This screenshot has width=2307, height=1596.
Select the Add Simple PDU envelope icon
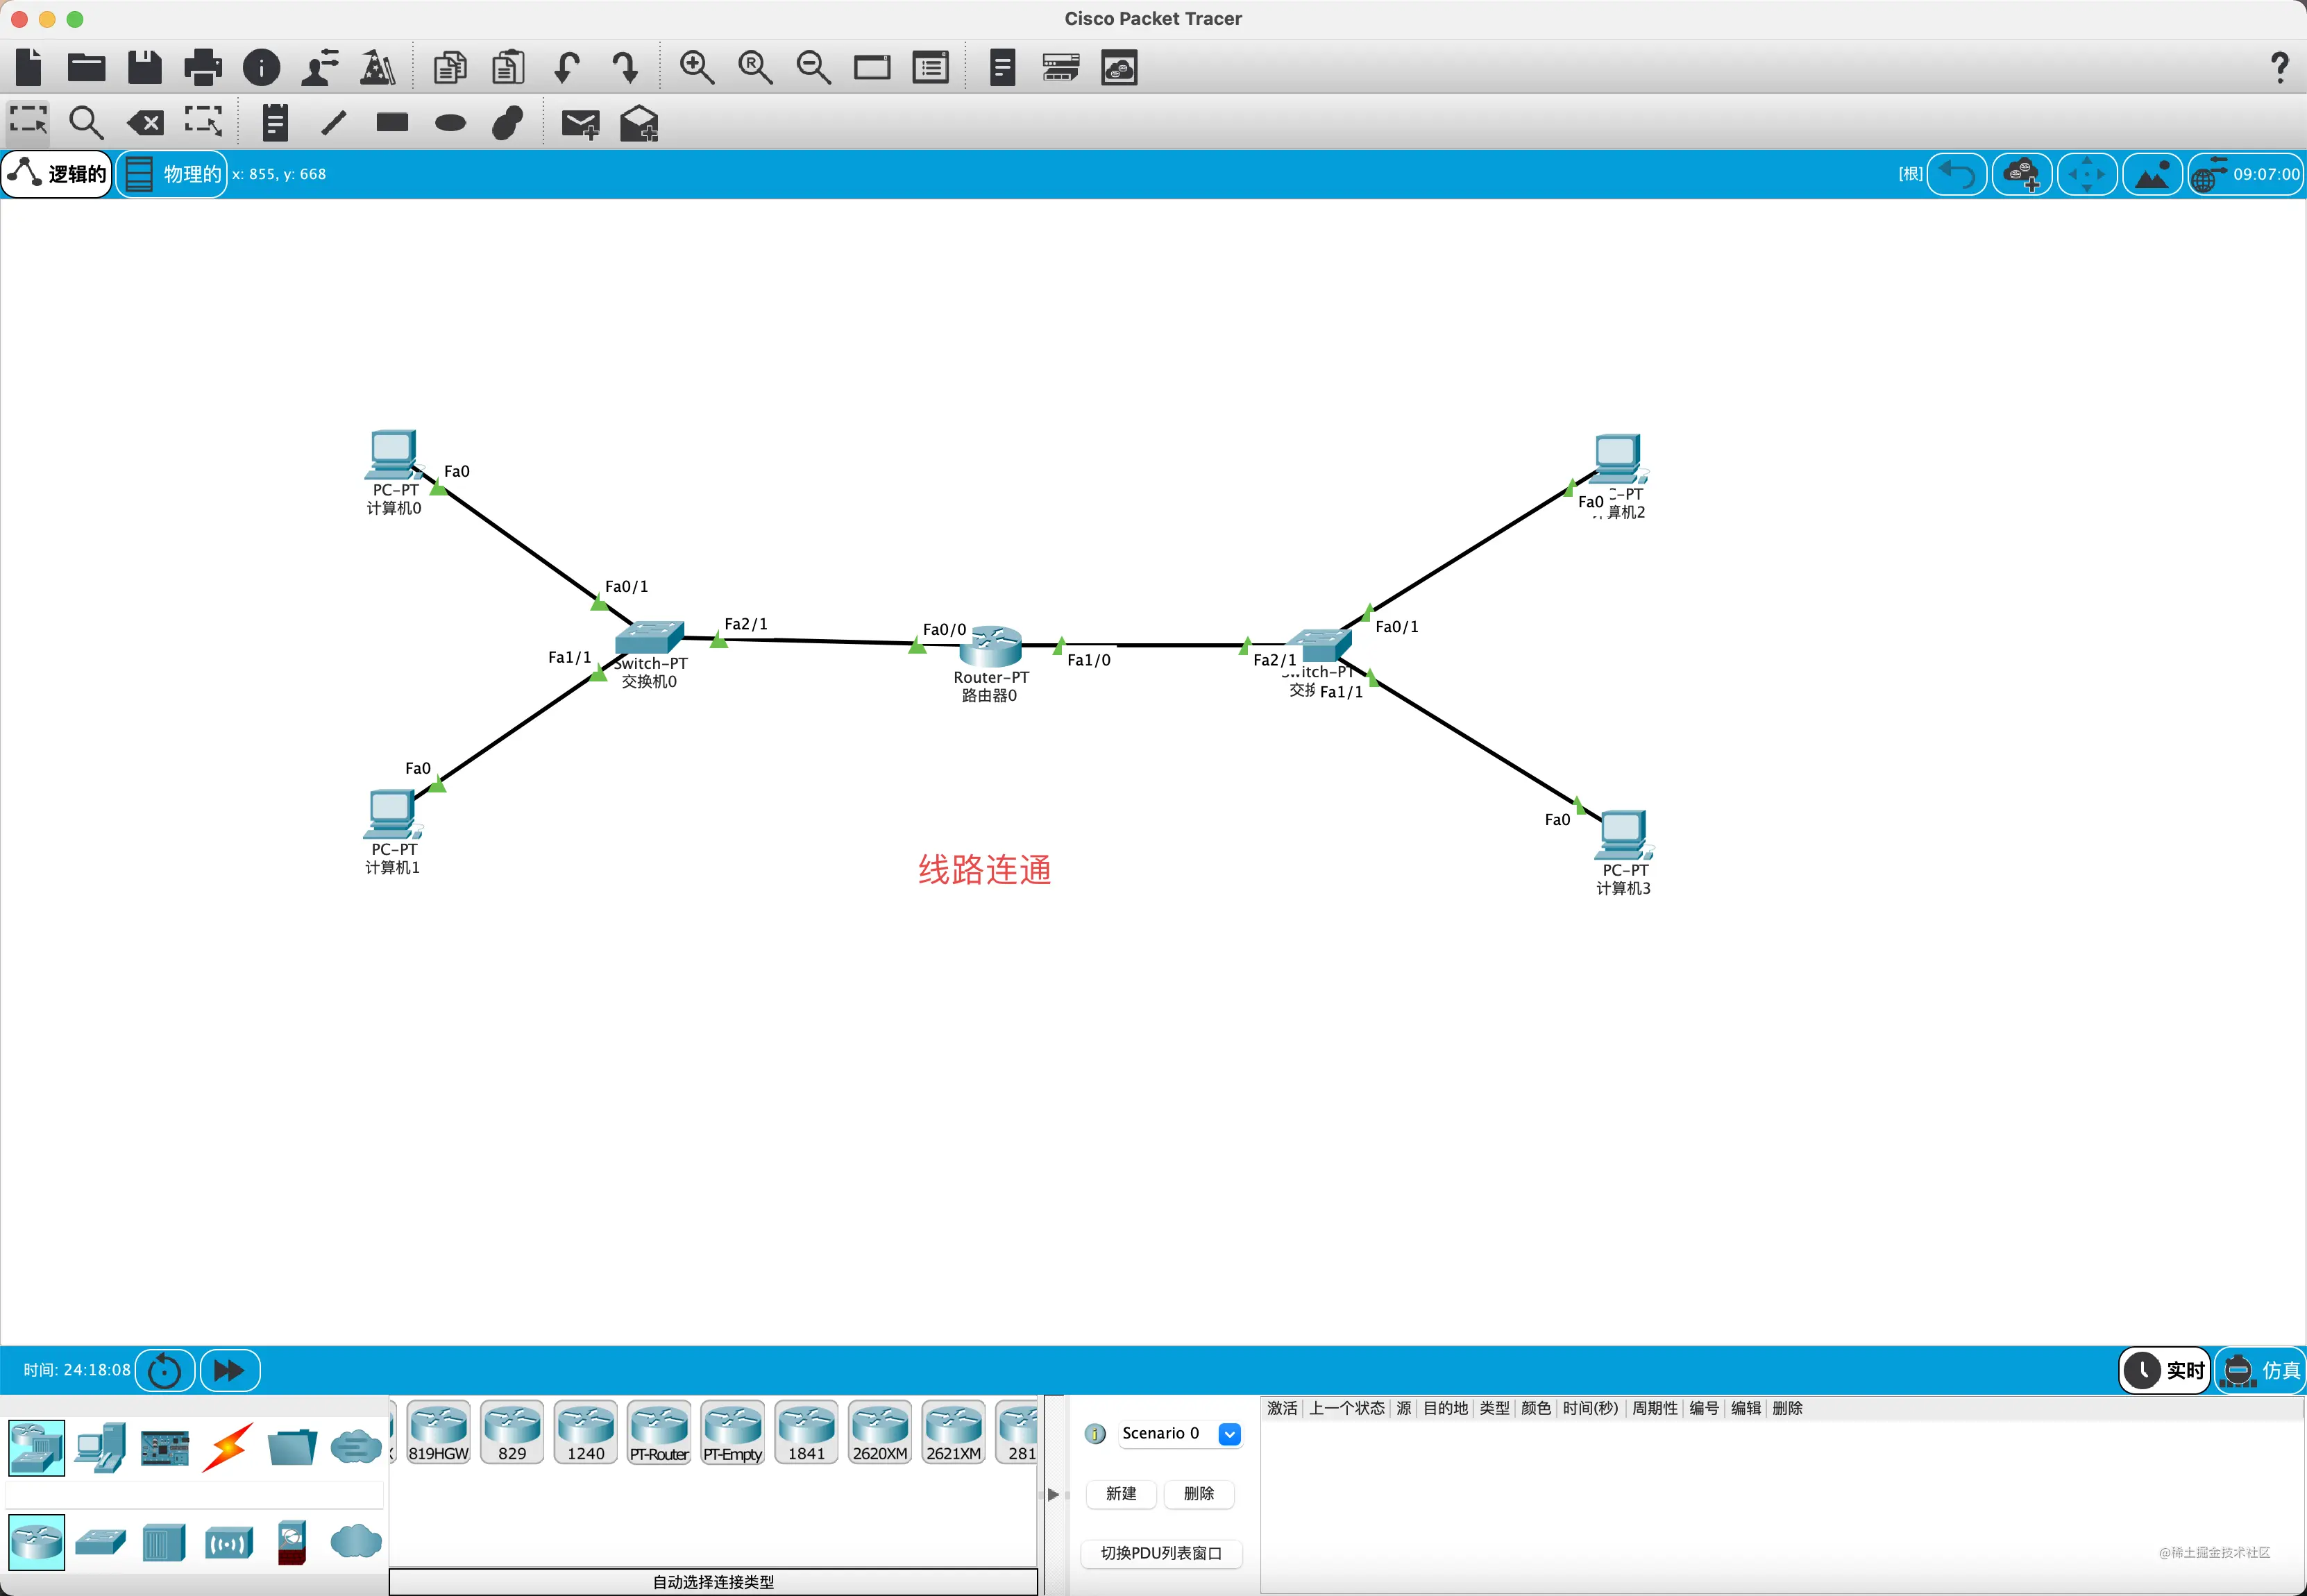pos(580,123)
